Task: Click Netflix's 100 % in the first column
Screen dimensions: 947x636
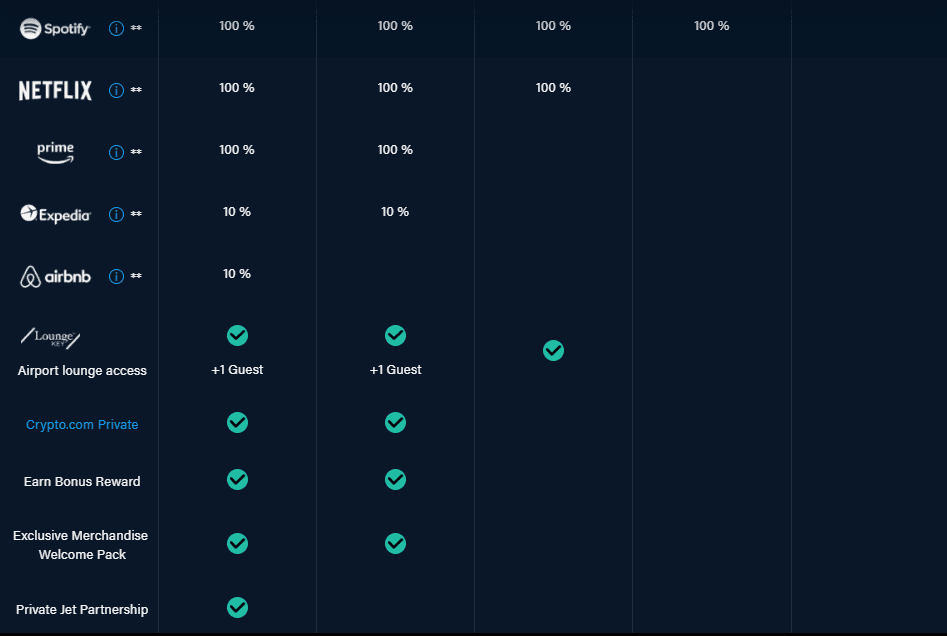Action: click(237, 88)
